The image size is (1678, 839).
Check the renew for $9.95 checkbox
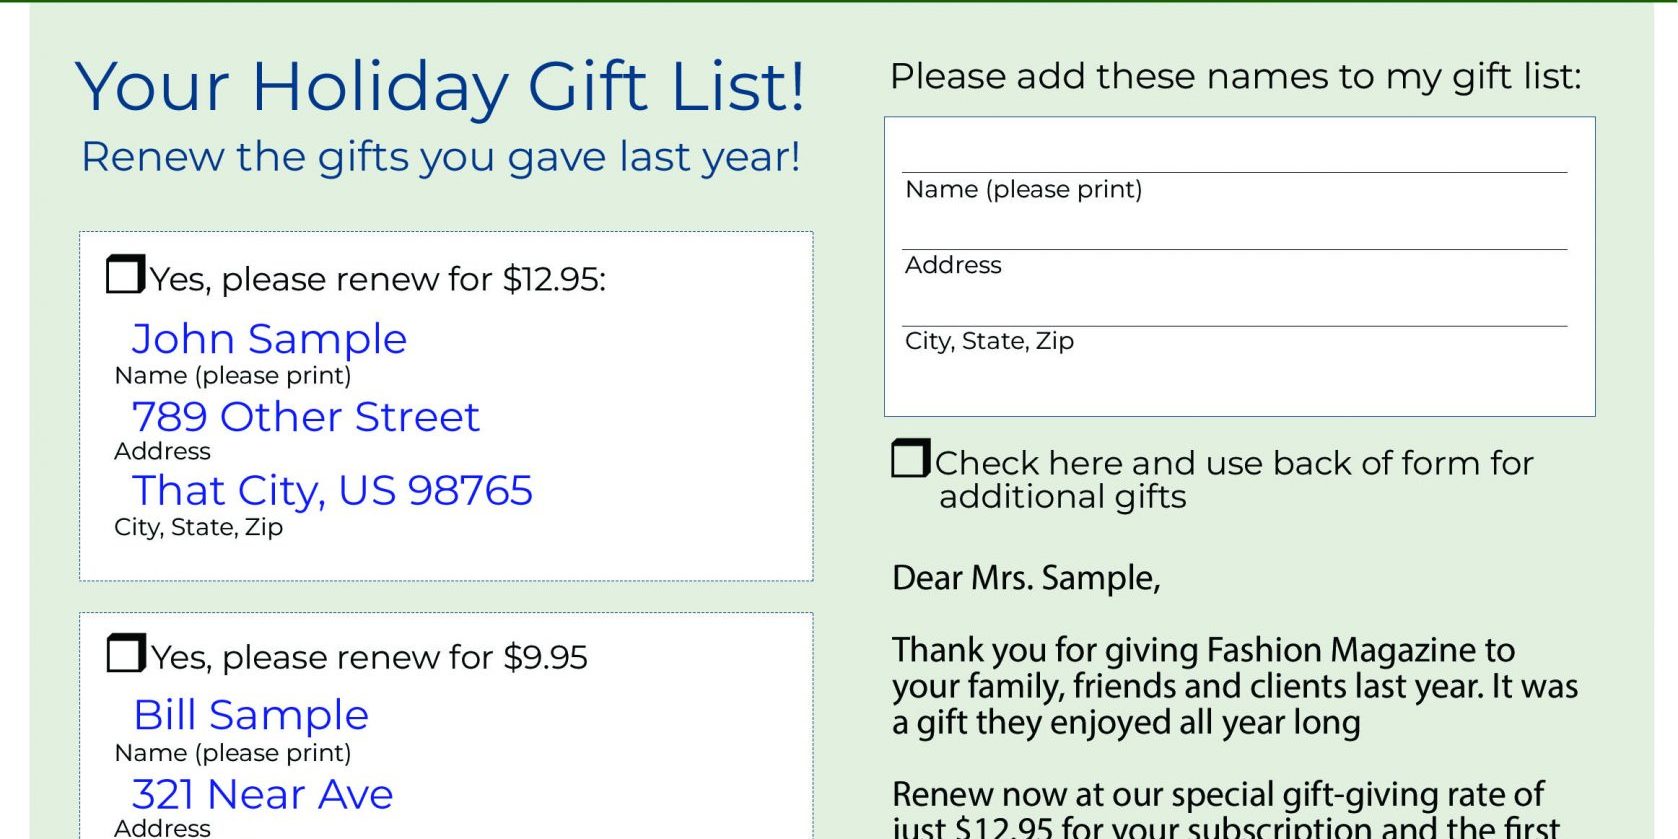click(x=125, y=654)
